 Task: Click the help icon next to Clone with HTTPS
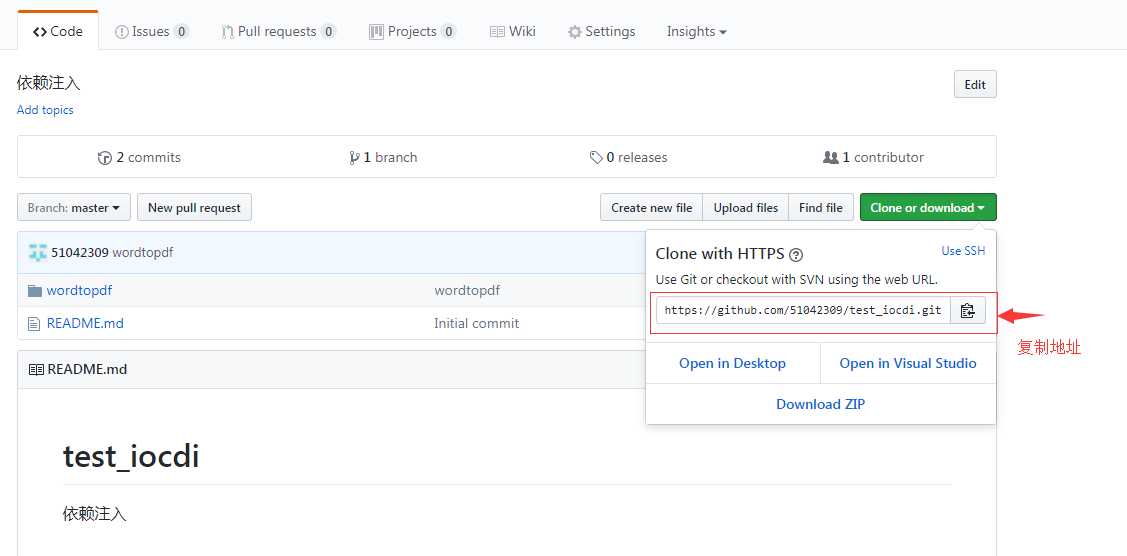796,254
